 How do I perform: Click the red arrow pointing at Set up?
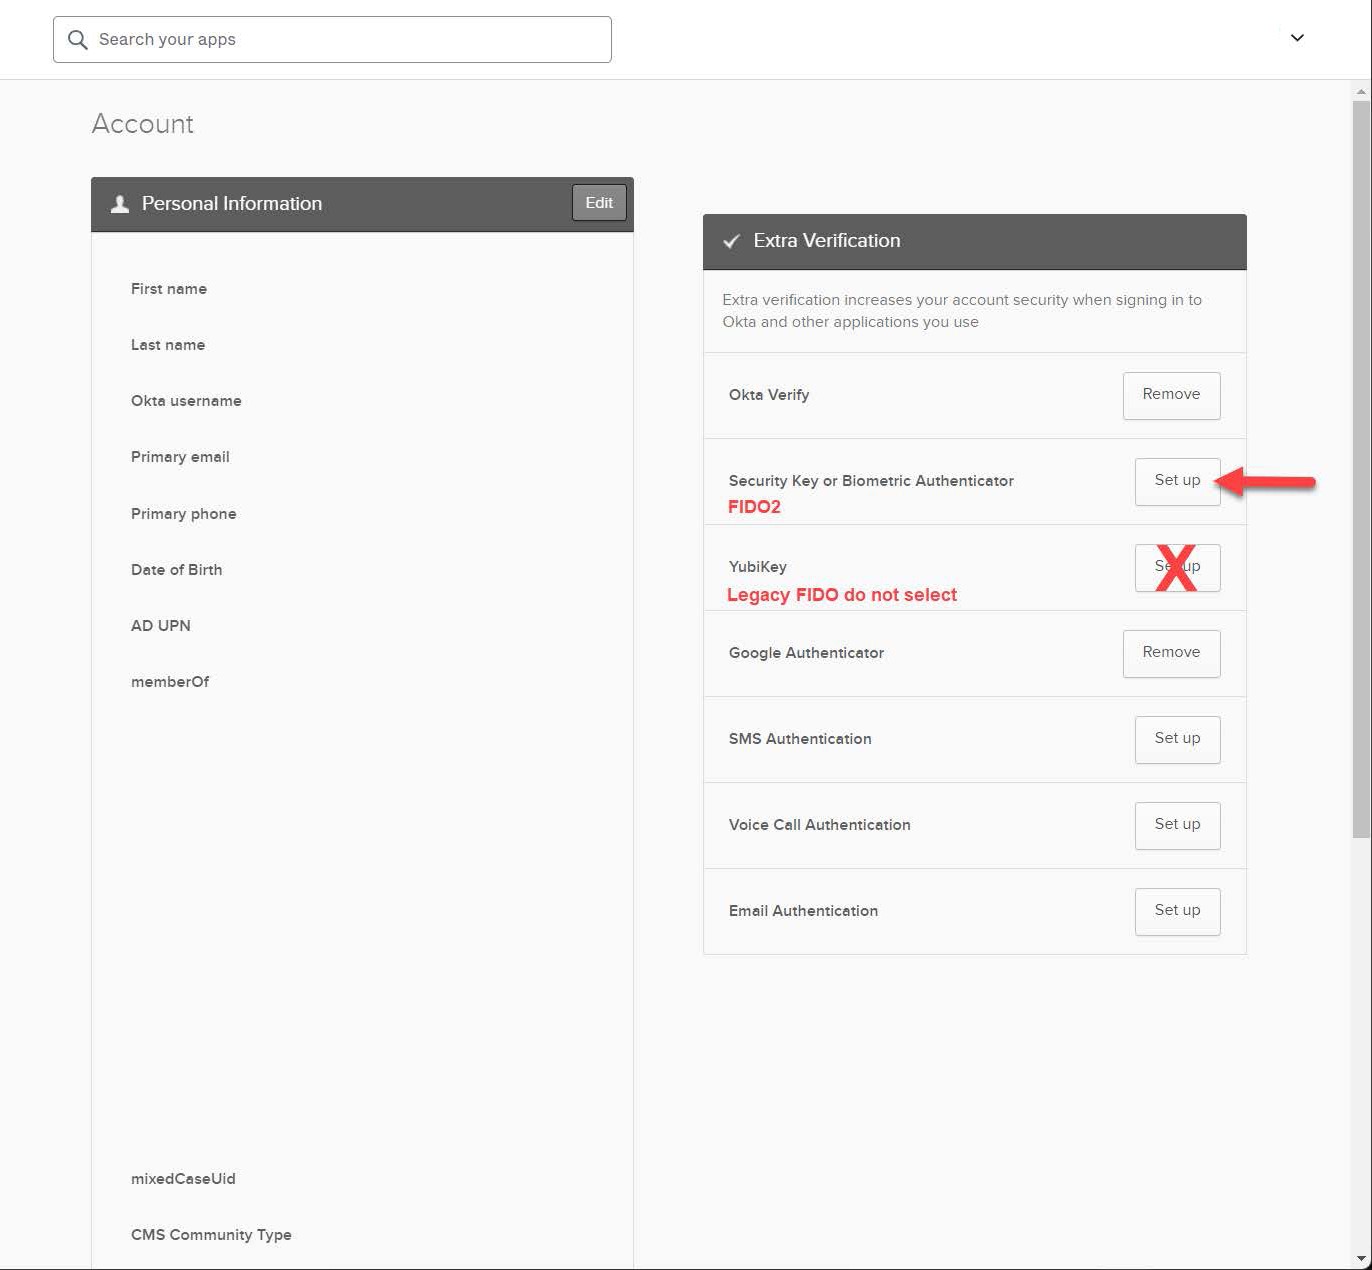click(1268, 482)
